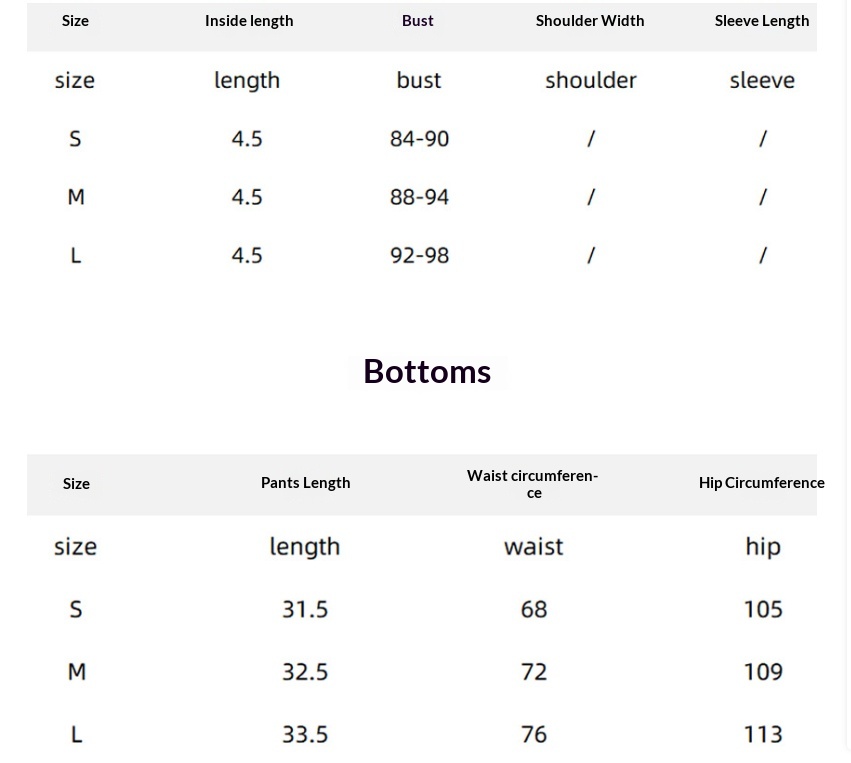Select the Inside length column header
Image resolution: width=851 pixels, height=763 pixels.
tap(249, 21)
